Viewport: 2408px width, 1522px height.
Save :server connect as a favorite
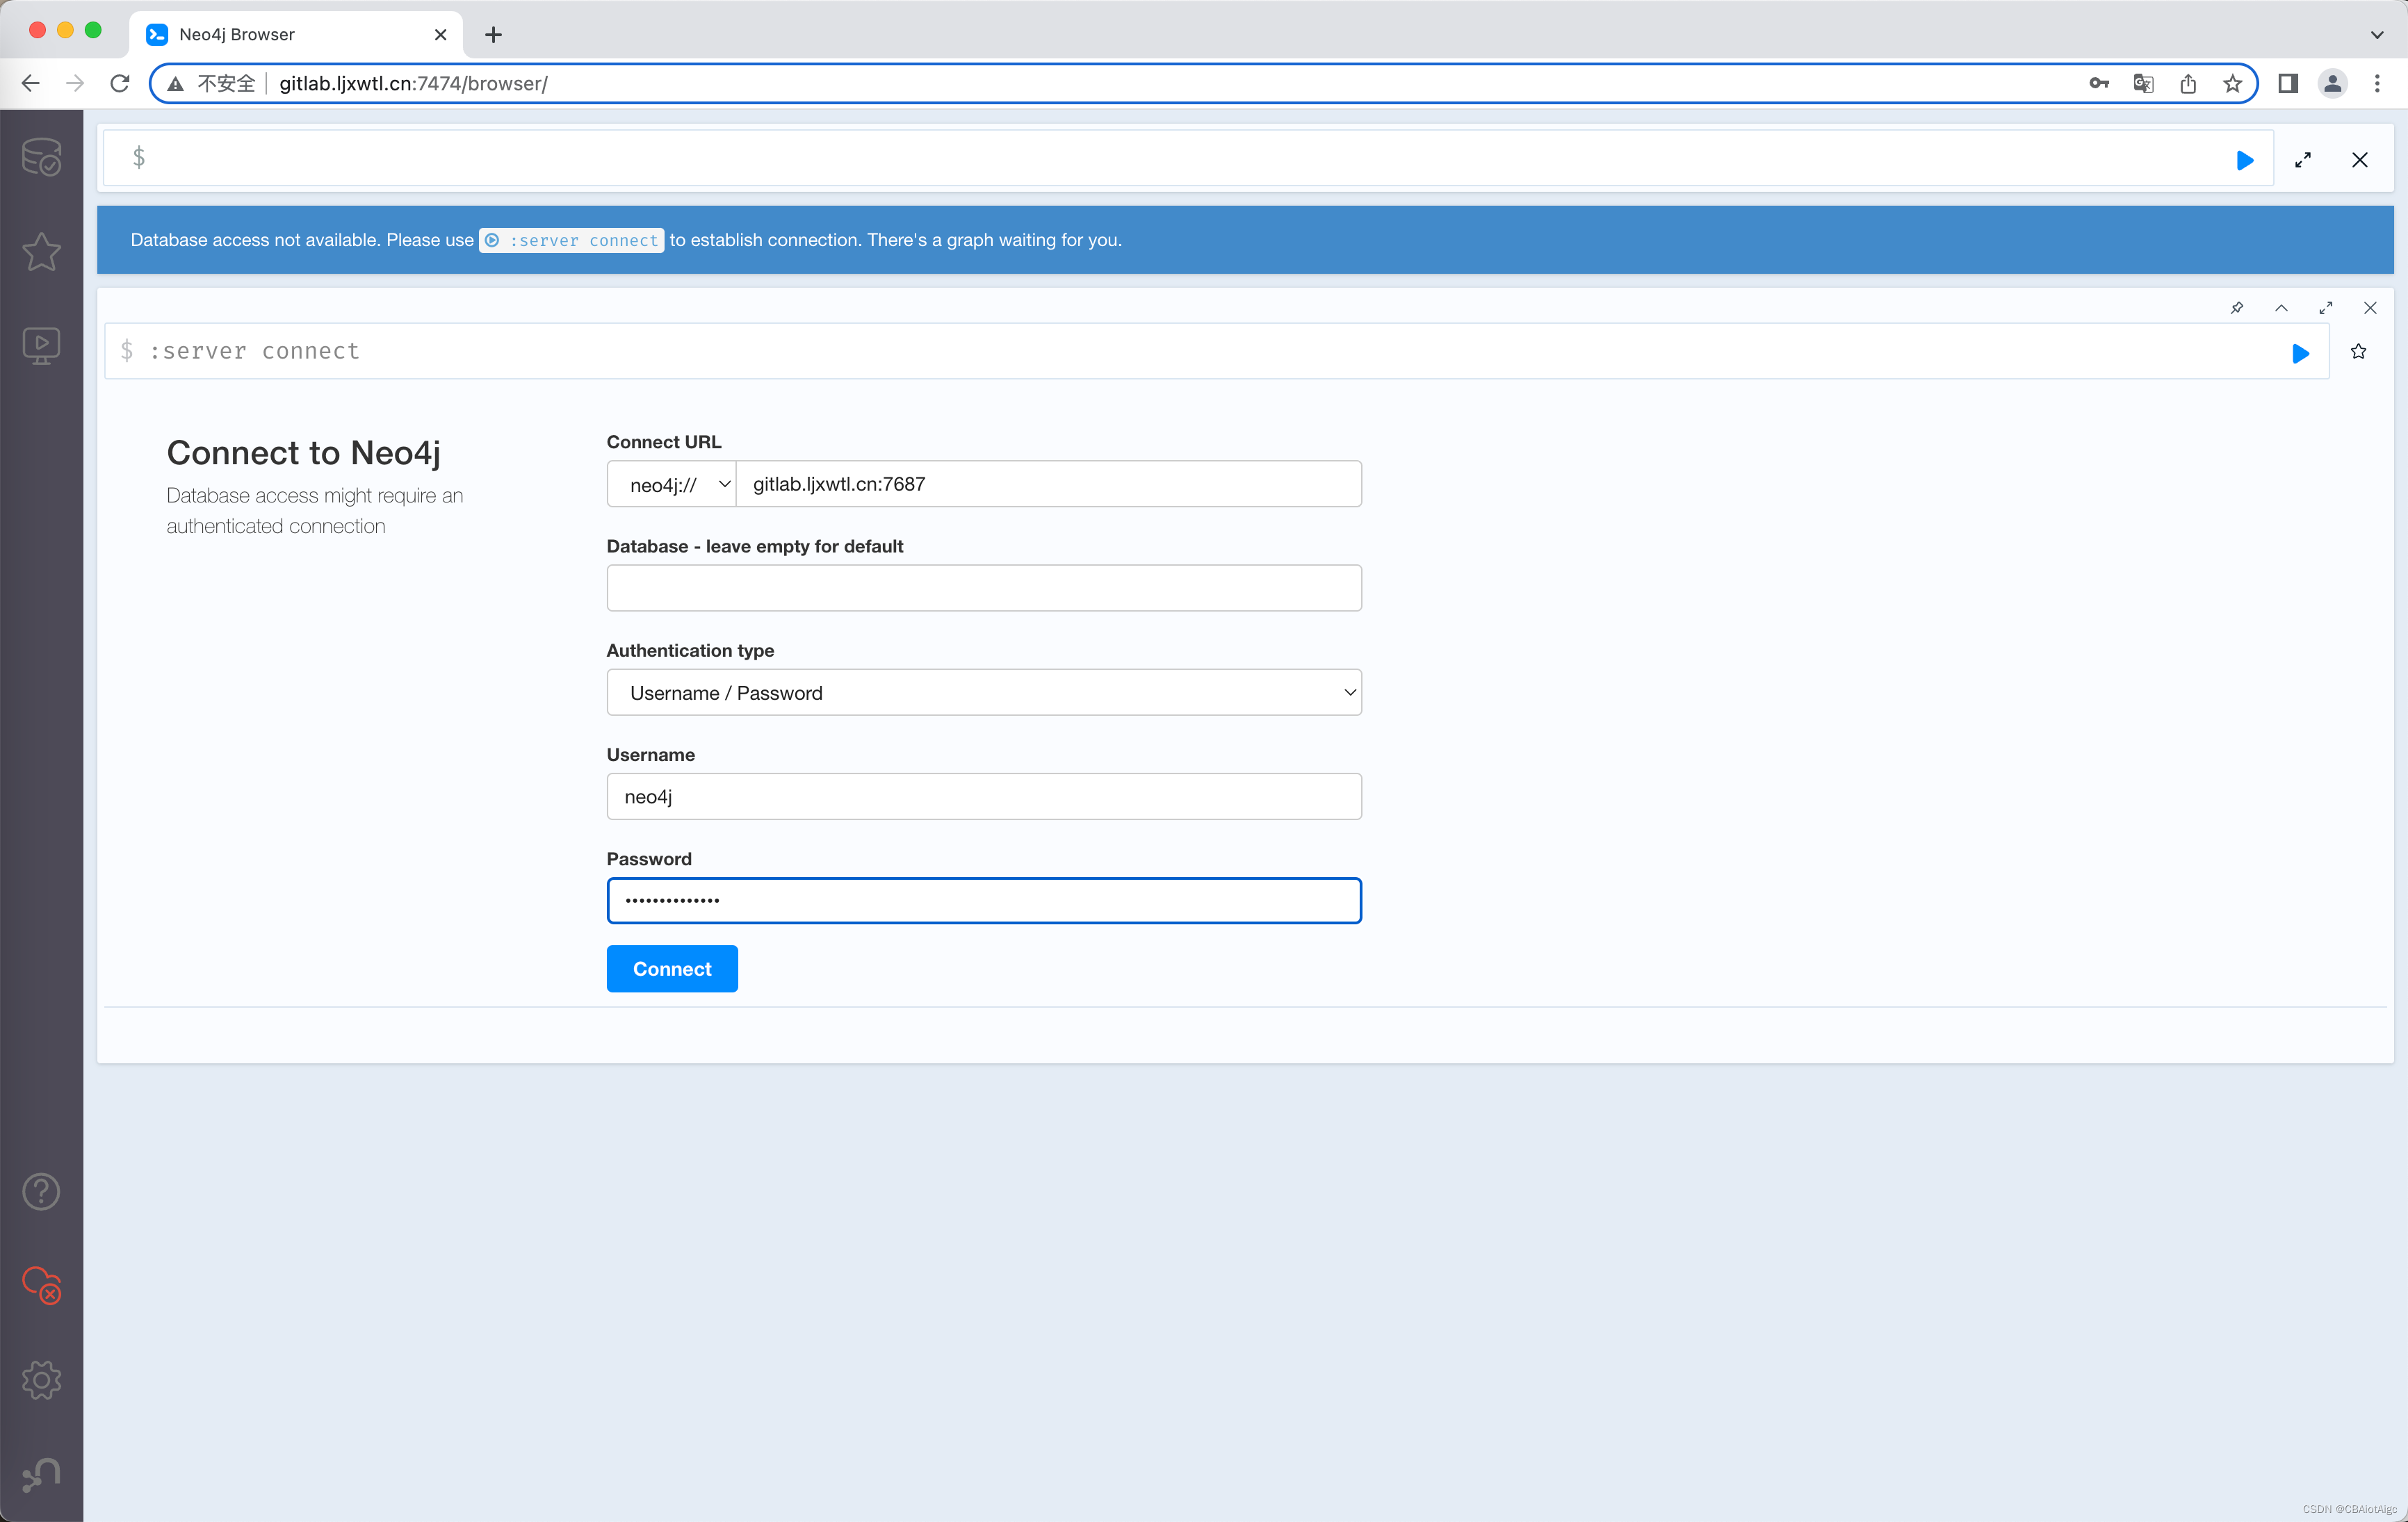2359,351
